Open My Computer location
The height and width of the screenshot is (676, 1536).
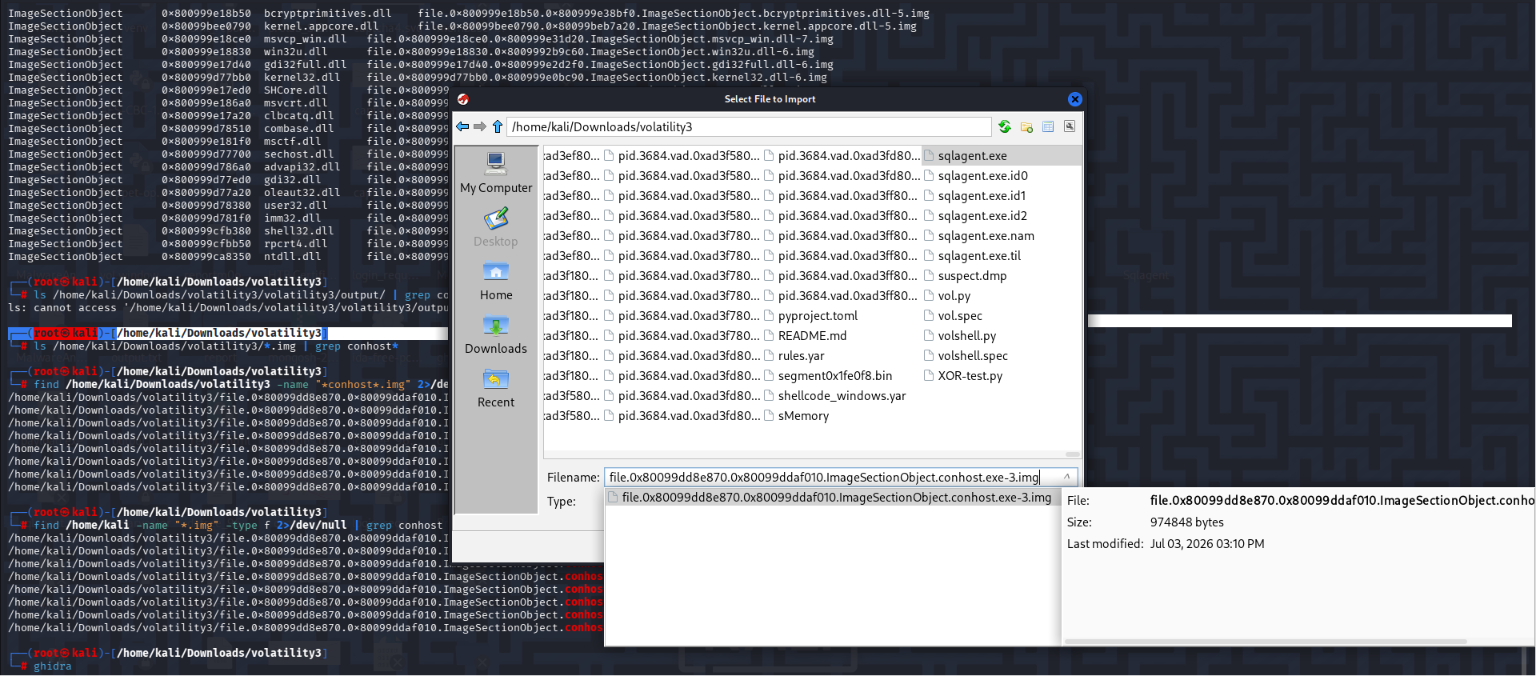(x=496, y=172)
